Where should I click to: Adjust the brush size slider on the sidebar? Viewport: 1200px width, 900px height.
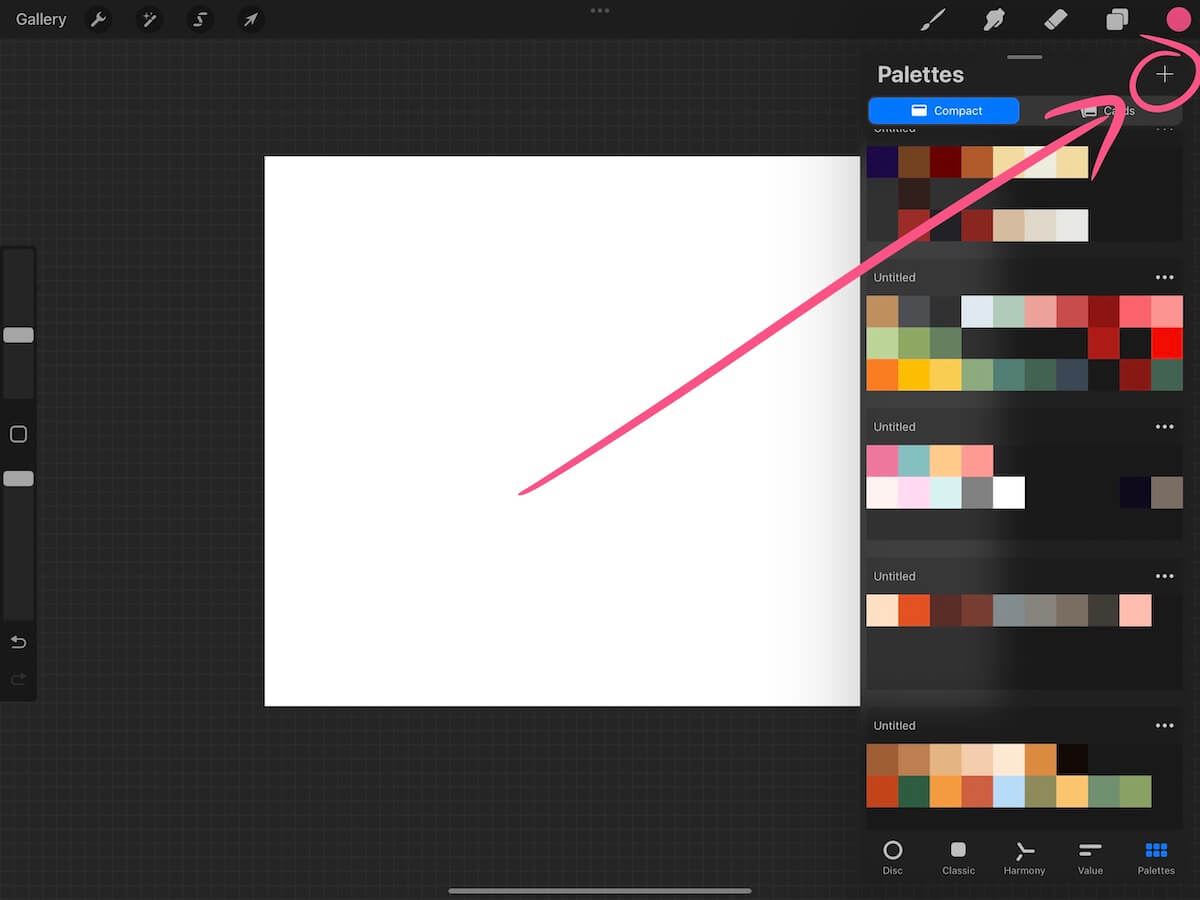click(x=18, y=335)
